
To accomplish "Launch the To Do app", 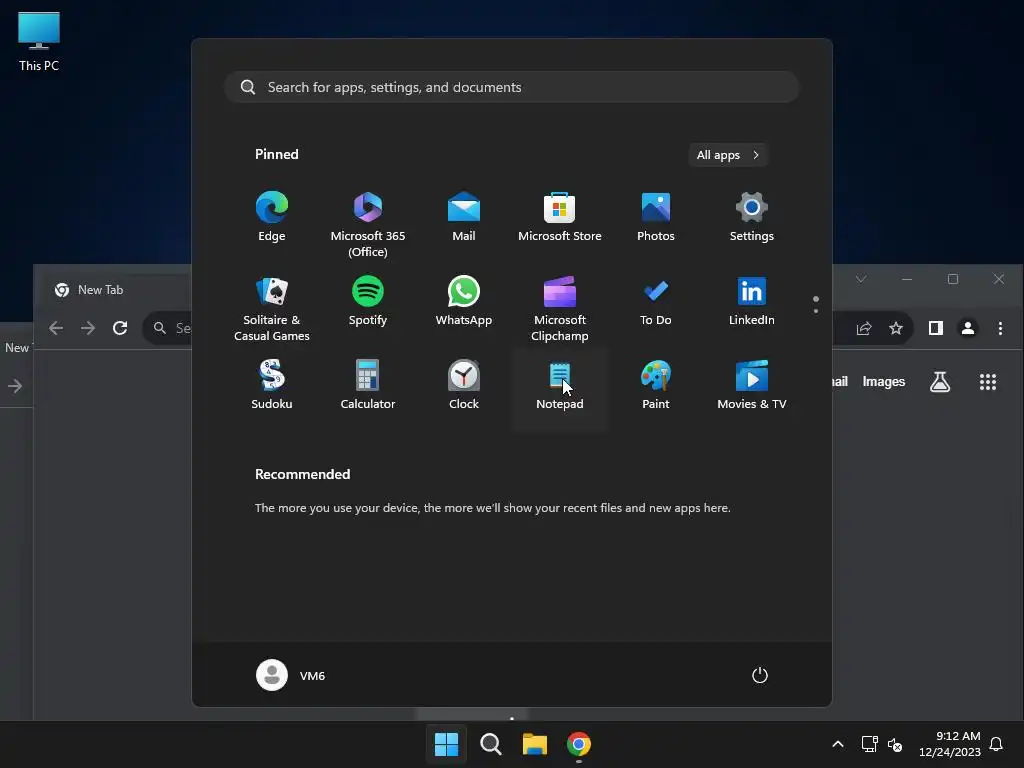I will 656,301.
